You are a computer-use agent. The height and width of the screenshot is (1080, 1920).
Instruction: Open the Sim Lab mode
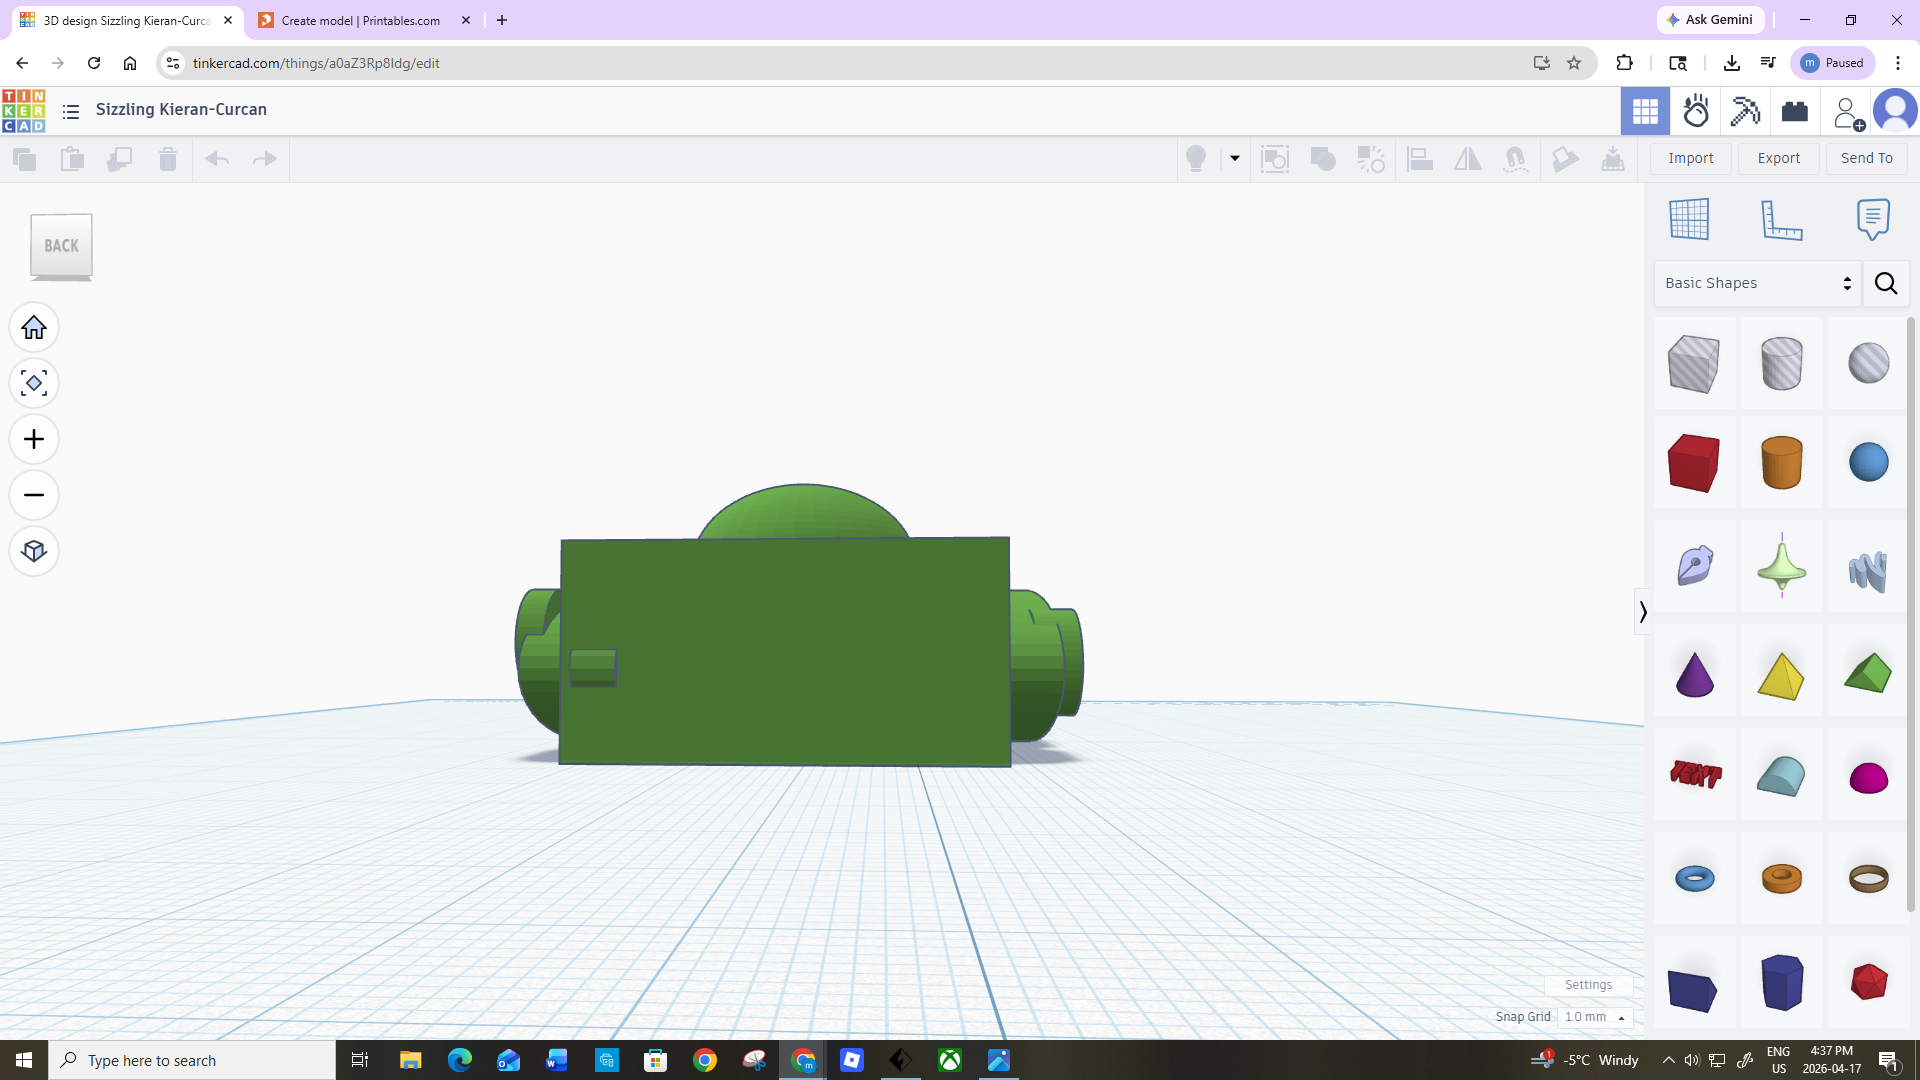coord(1696,111)
